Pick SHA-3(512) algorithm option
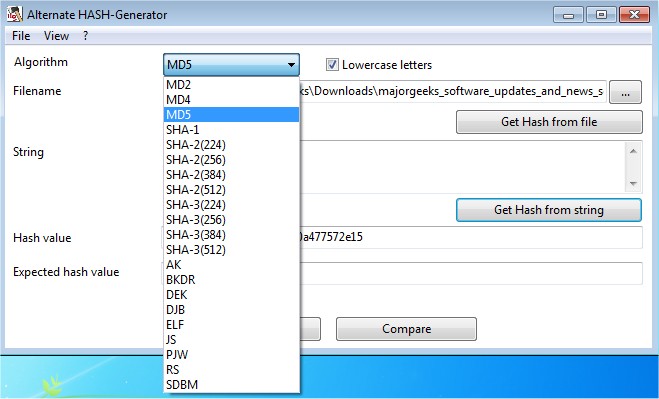The image size is (659, 399). [x=231, y=250]
